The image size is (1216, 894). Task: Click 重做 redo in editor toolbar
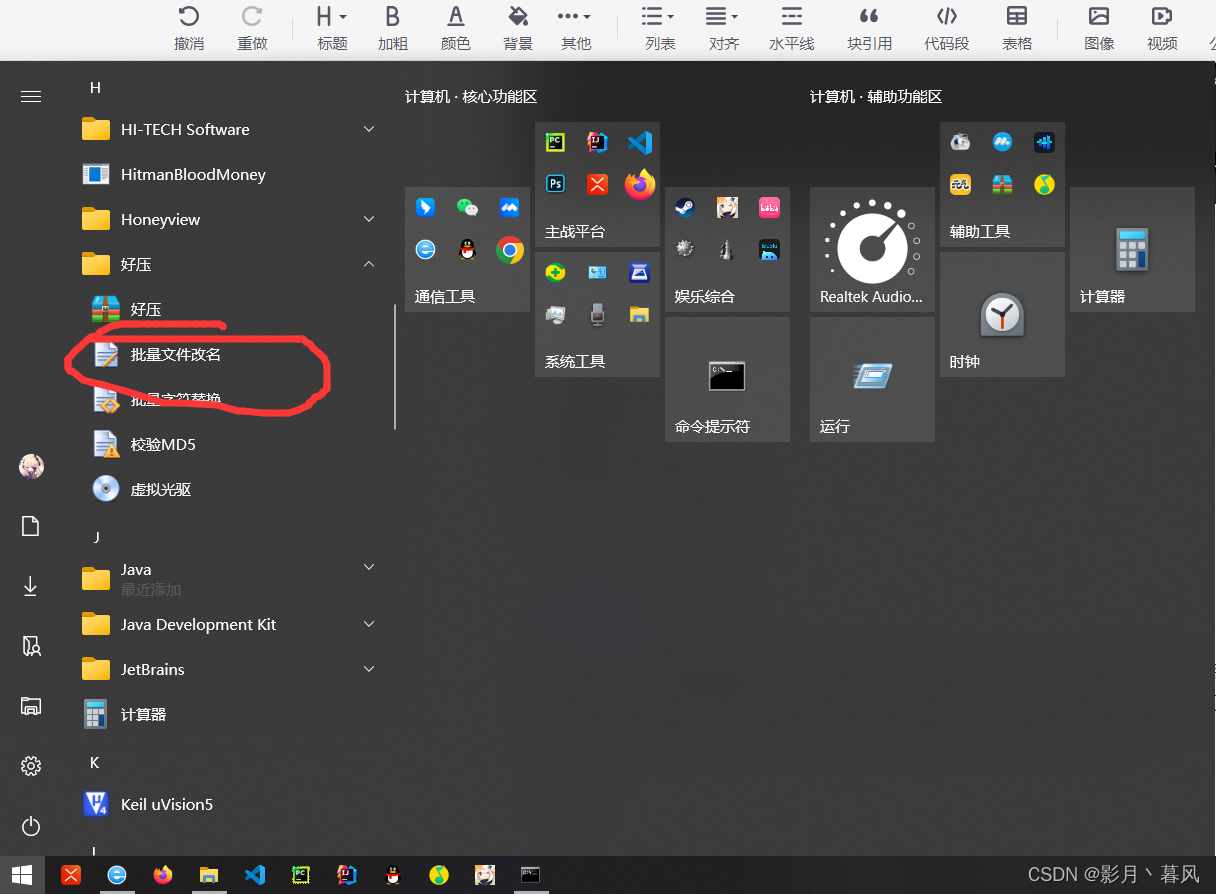tap(252, 28)
